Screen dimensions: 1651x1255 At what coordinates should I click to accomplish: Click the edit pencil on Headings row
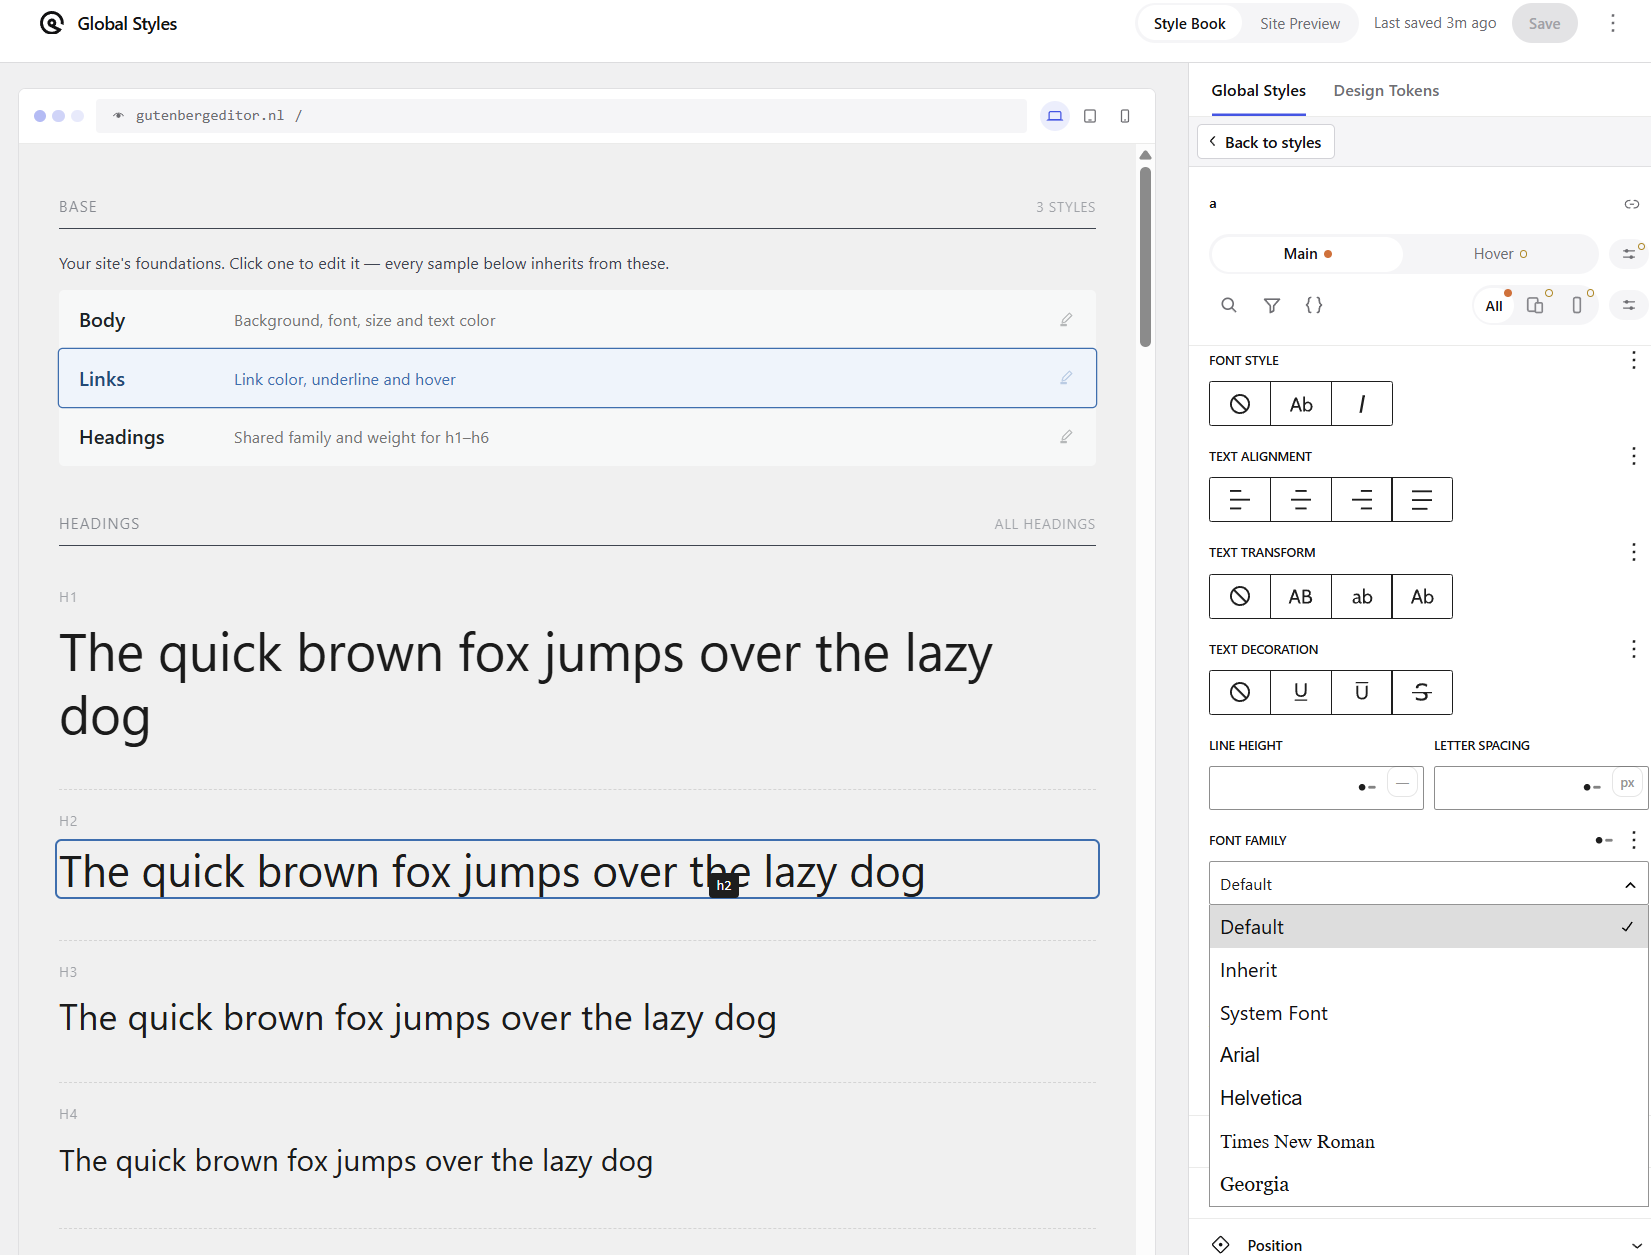coord(1066,437)
